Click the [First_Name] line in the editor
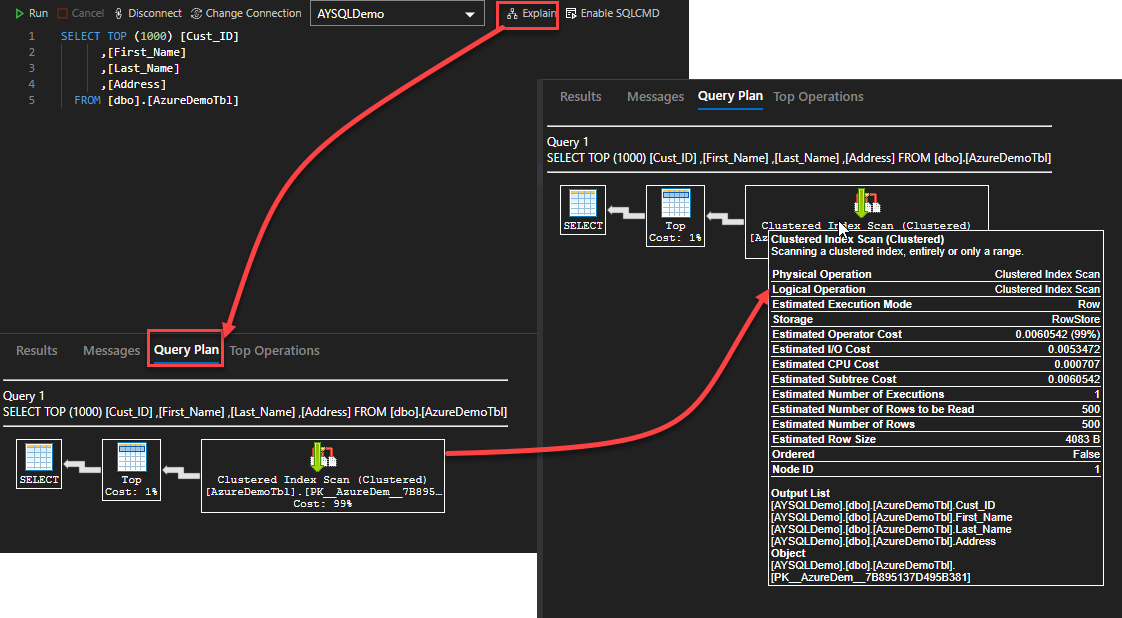This screenshot has width=1122, height=618. click(143, 52)
